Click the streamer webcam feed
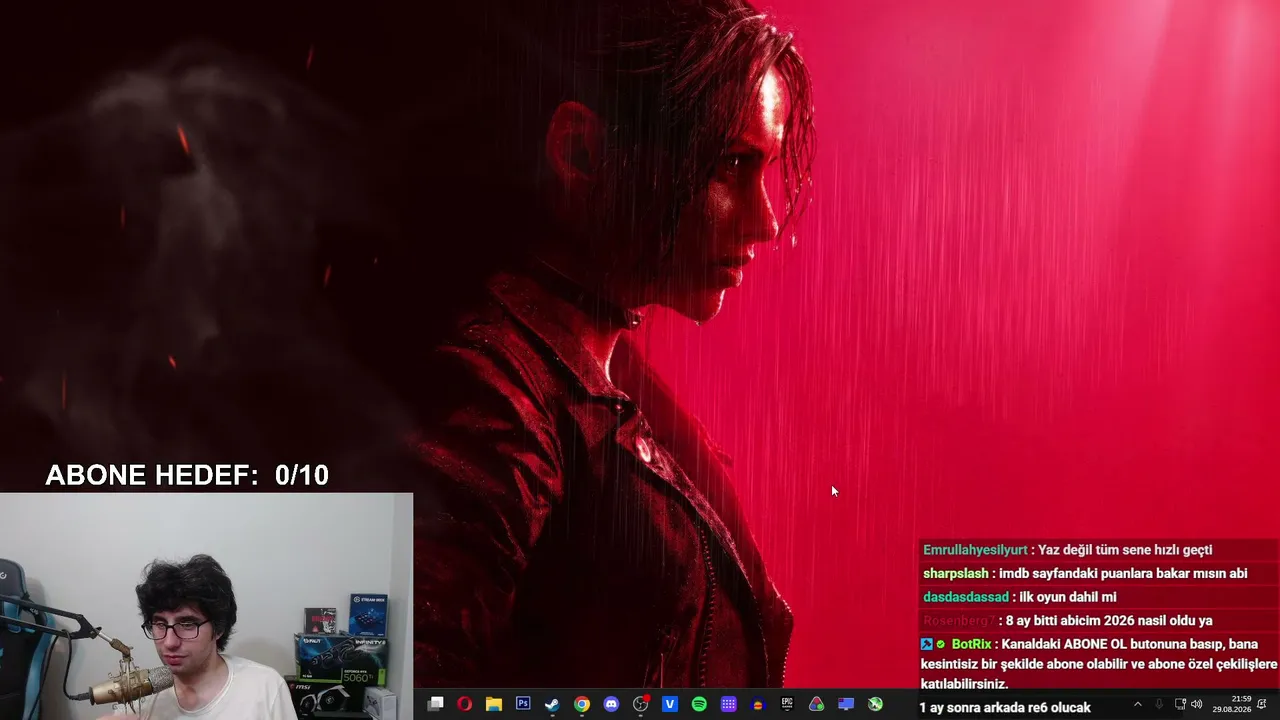The width and height of the screenshot is (1280, 720). pyautogui.click(x=206, y=606)
